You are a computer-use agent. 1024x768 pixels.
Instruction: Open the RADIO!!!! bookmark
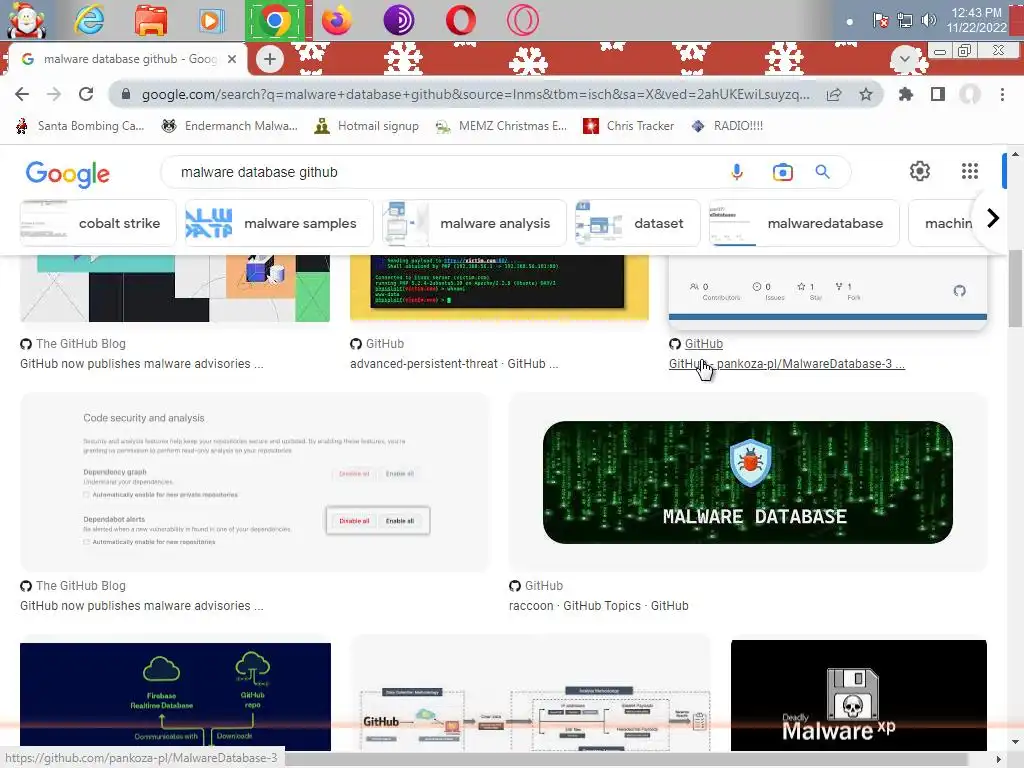pyautogui.click(x=726, y=126)
